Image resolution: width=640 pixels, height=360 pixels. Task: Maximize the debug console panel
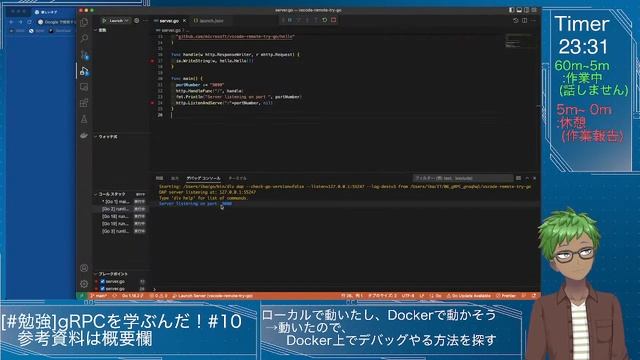[527, 178]
